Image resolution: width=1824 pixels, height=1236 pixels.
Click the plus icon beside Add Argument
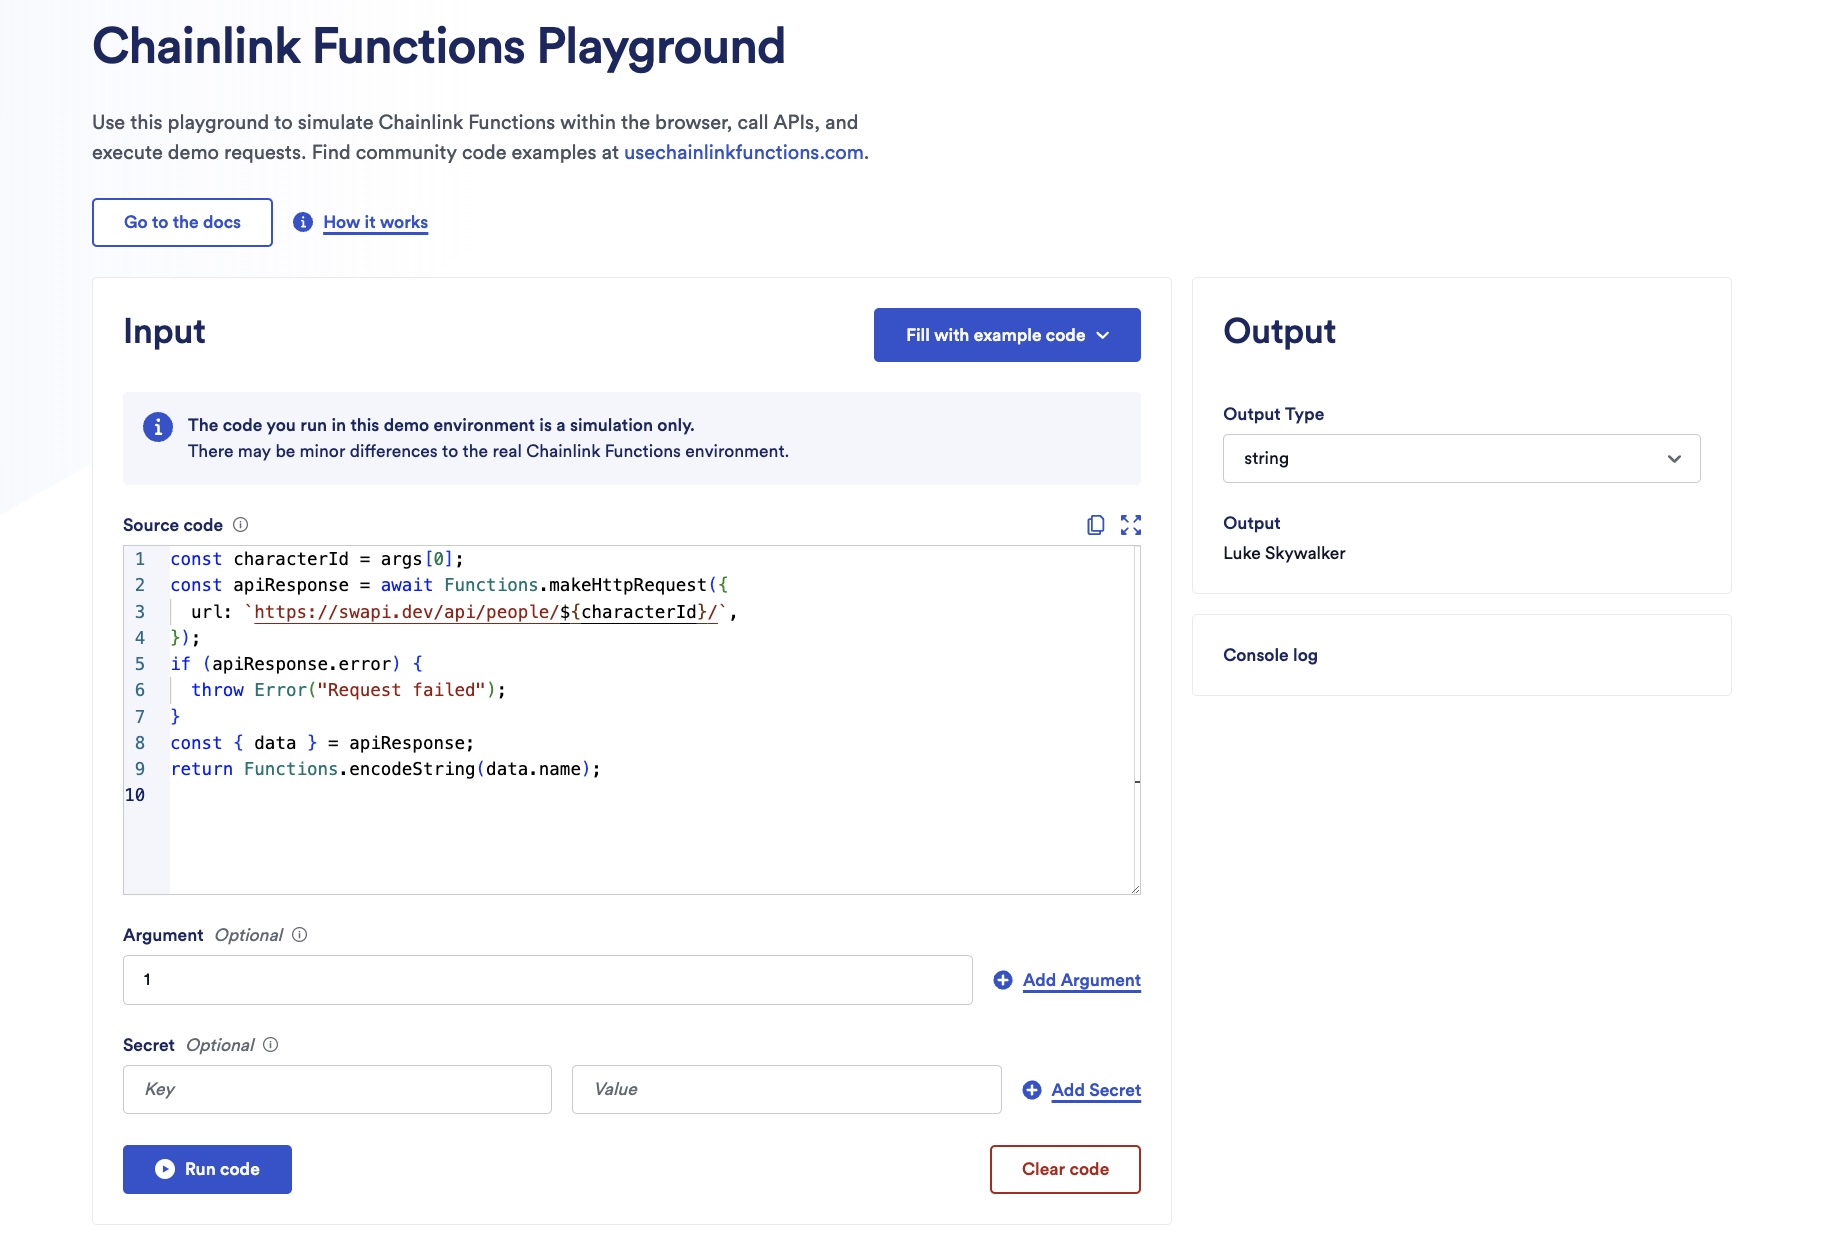click(1003, 980)
